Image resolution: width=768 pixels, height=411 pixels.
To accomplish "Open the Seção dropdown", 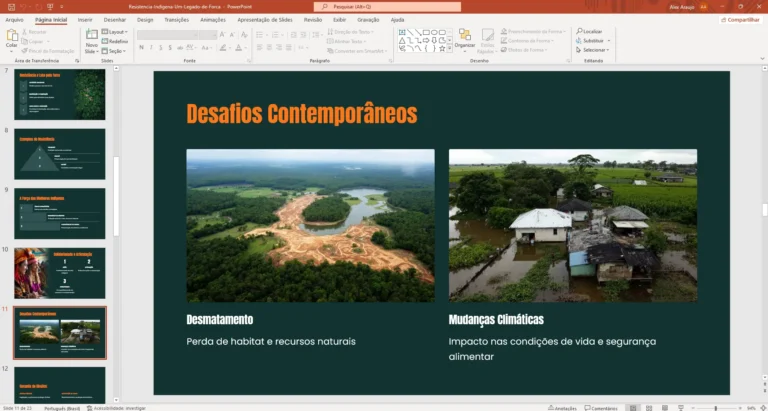I will [114, 51].
